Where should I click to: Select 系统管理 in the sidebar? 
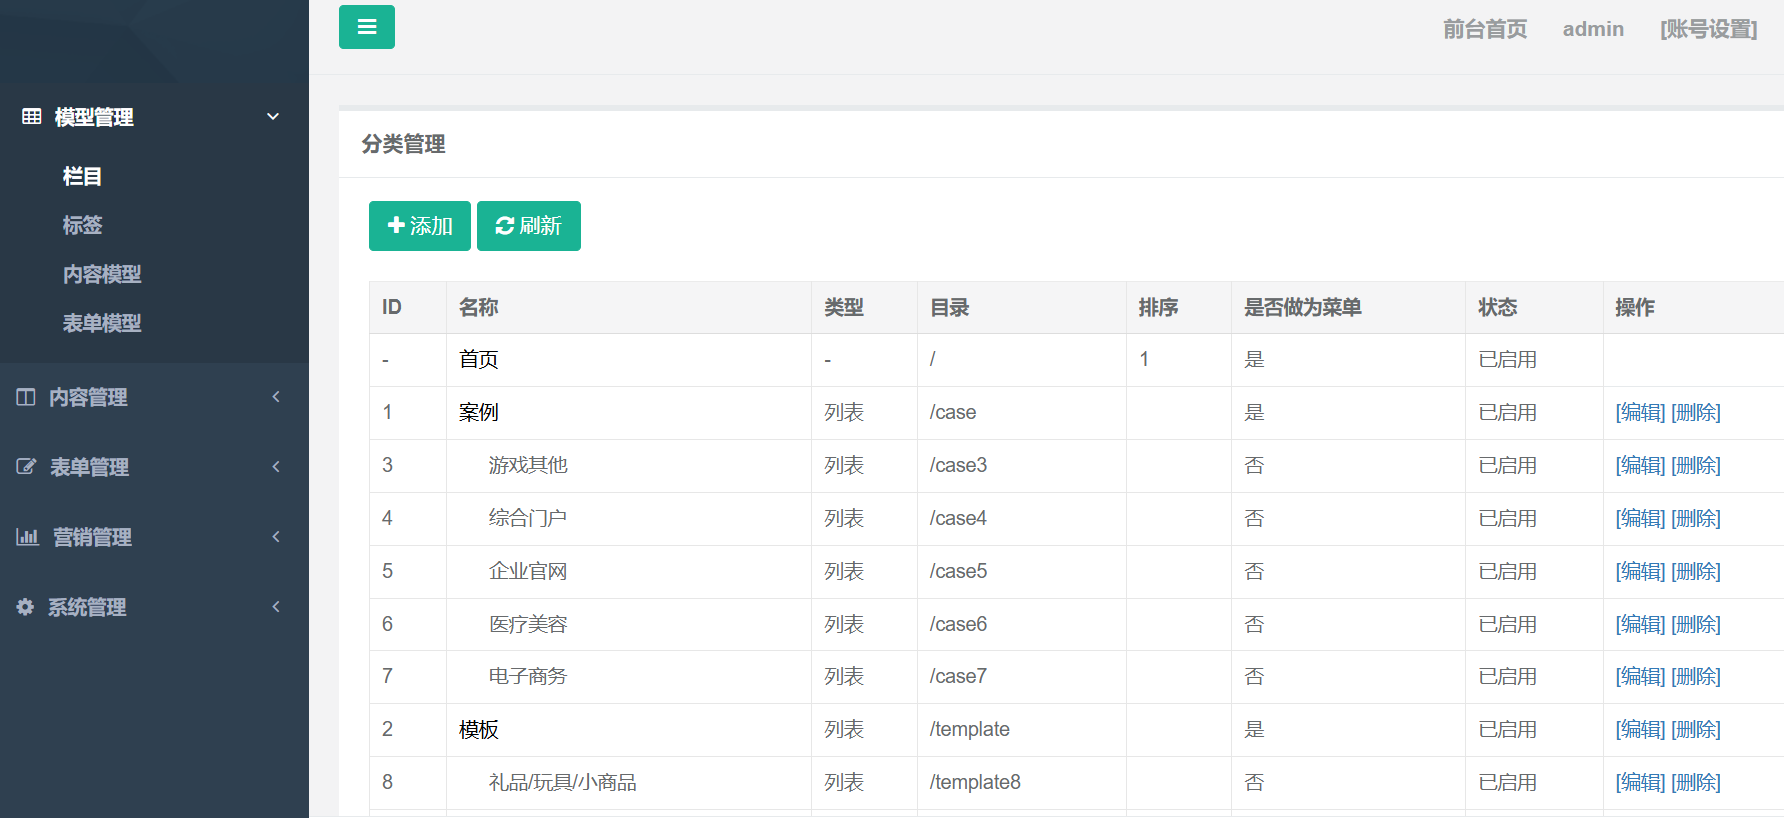click(87, 607)
